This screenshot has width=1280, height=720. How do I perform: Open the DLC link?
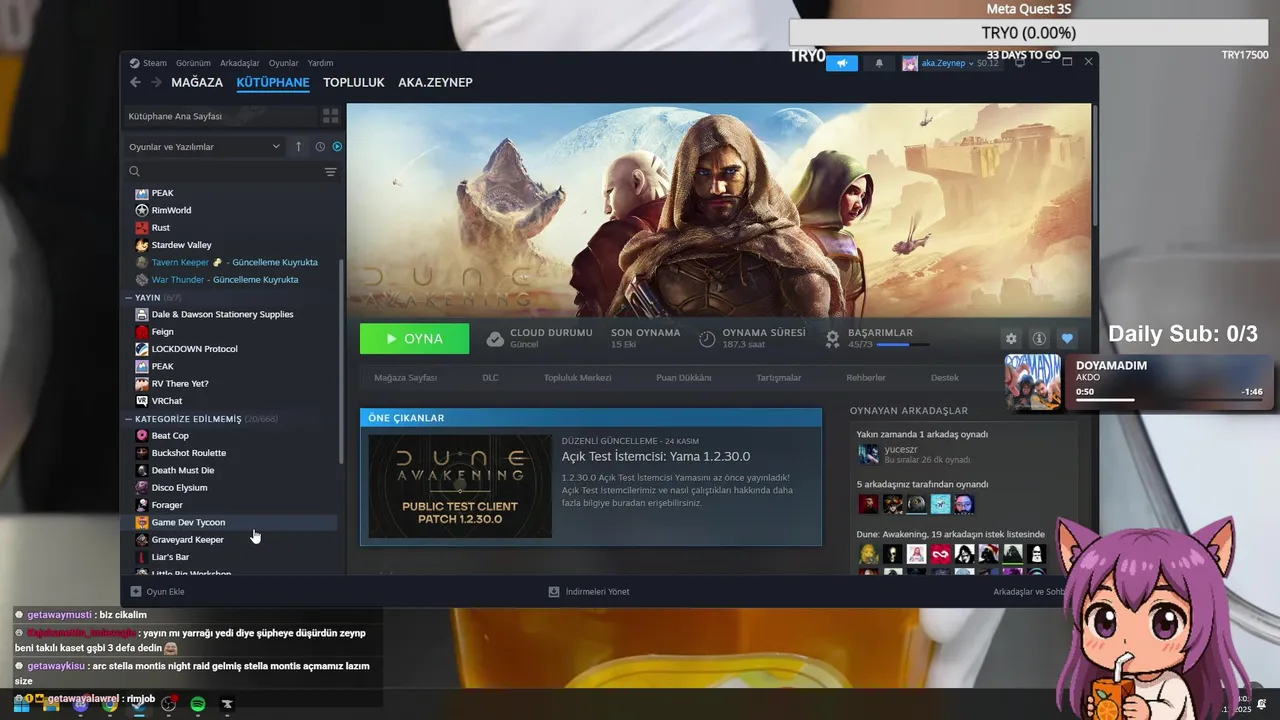(x=490, y=378)
